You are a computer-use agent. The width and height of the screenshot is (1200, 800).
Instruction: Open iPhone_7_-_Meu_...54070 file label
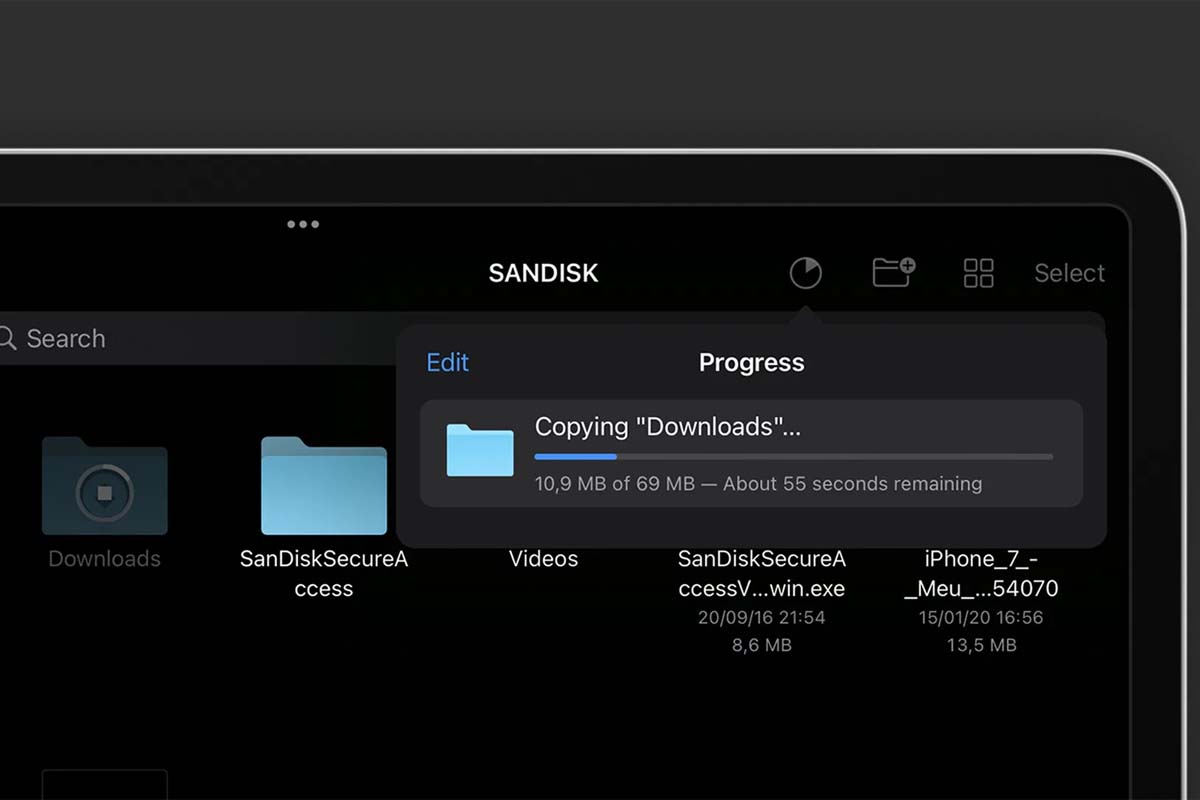point(981,573)
